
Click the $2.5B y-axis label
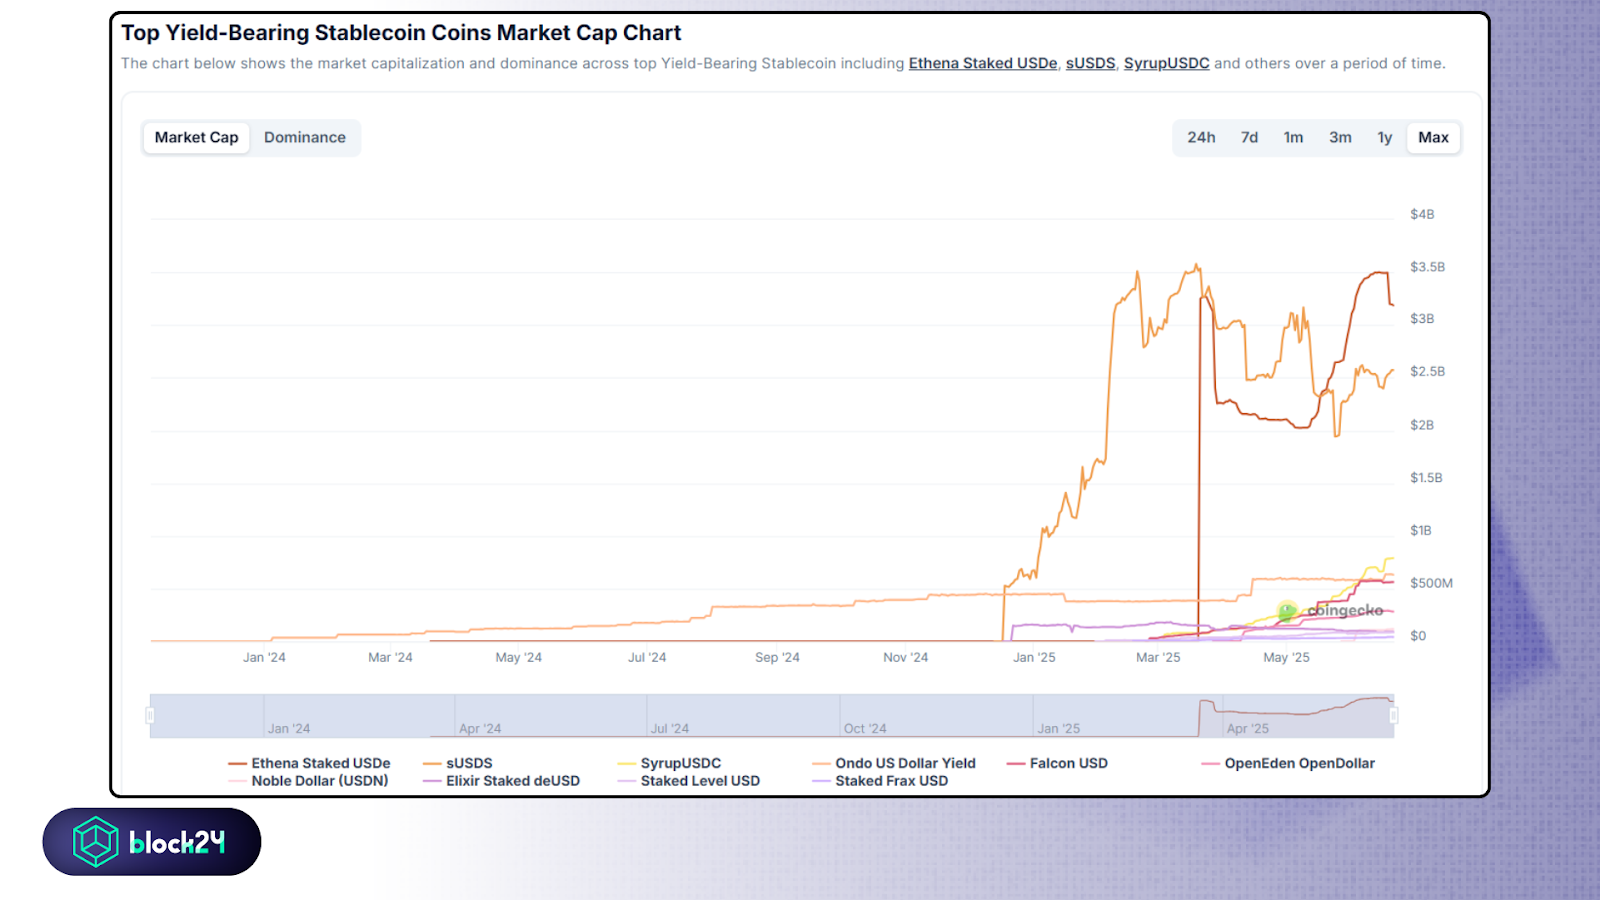click(x=1427, y=371)
